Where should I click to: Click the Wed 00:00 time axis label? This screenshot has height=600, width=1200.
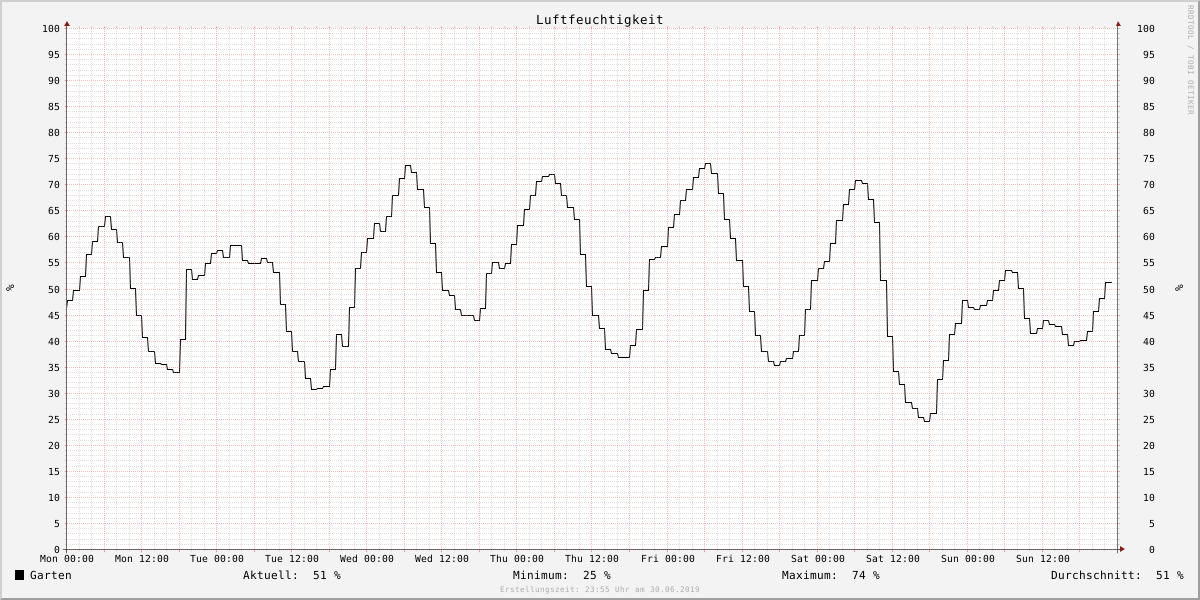pos(367,559)
